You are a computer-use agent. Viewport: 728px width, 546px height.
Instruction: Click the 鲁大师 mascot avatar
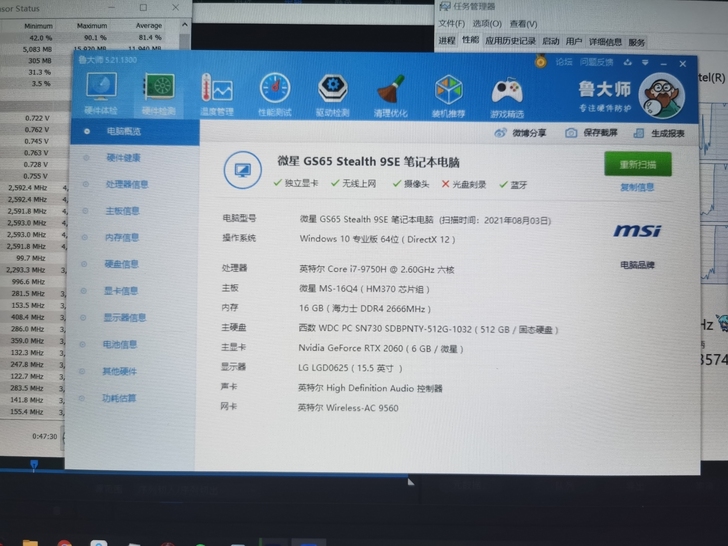coord(661,97)
